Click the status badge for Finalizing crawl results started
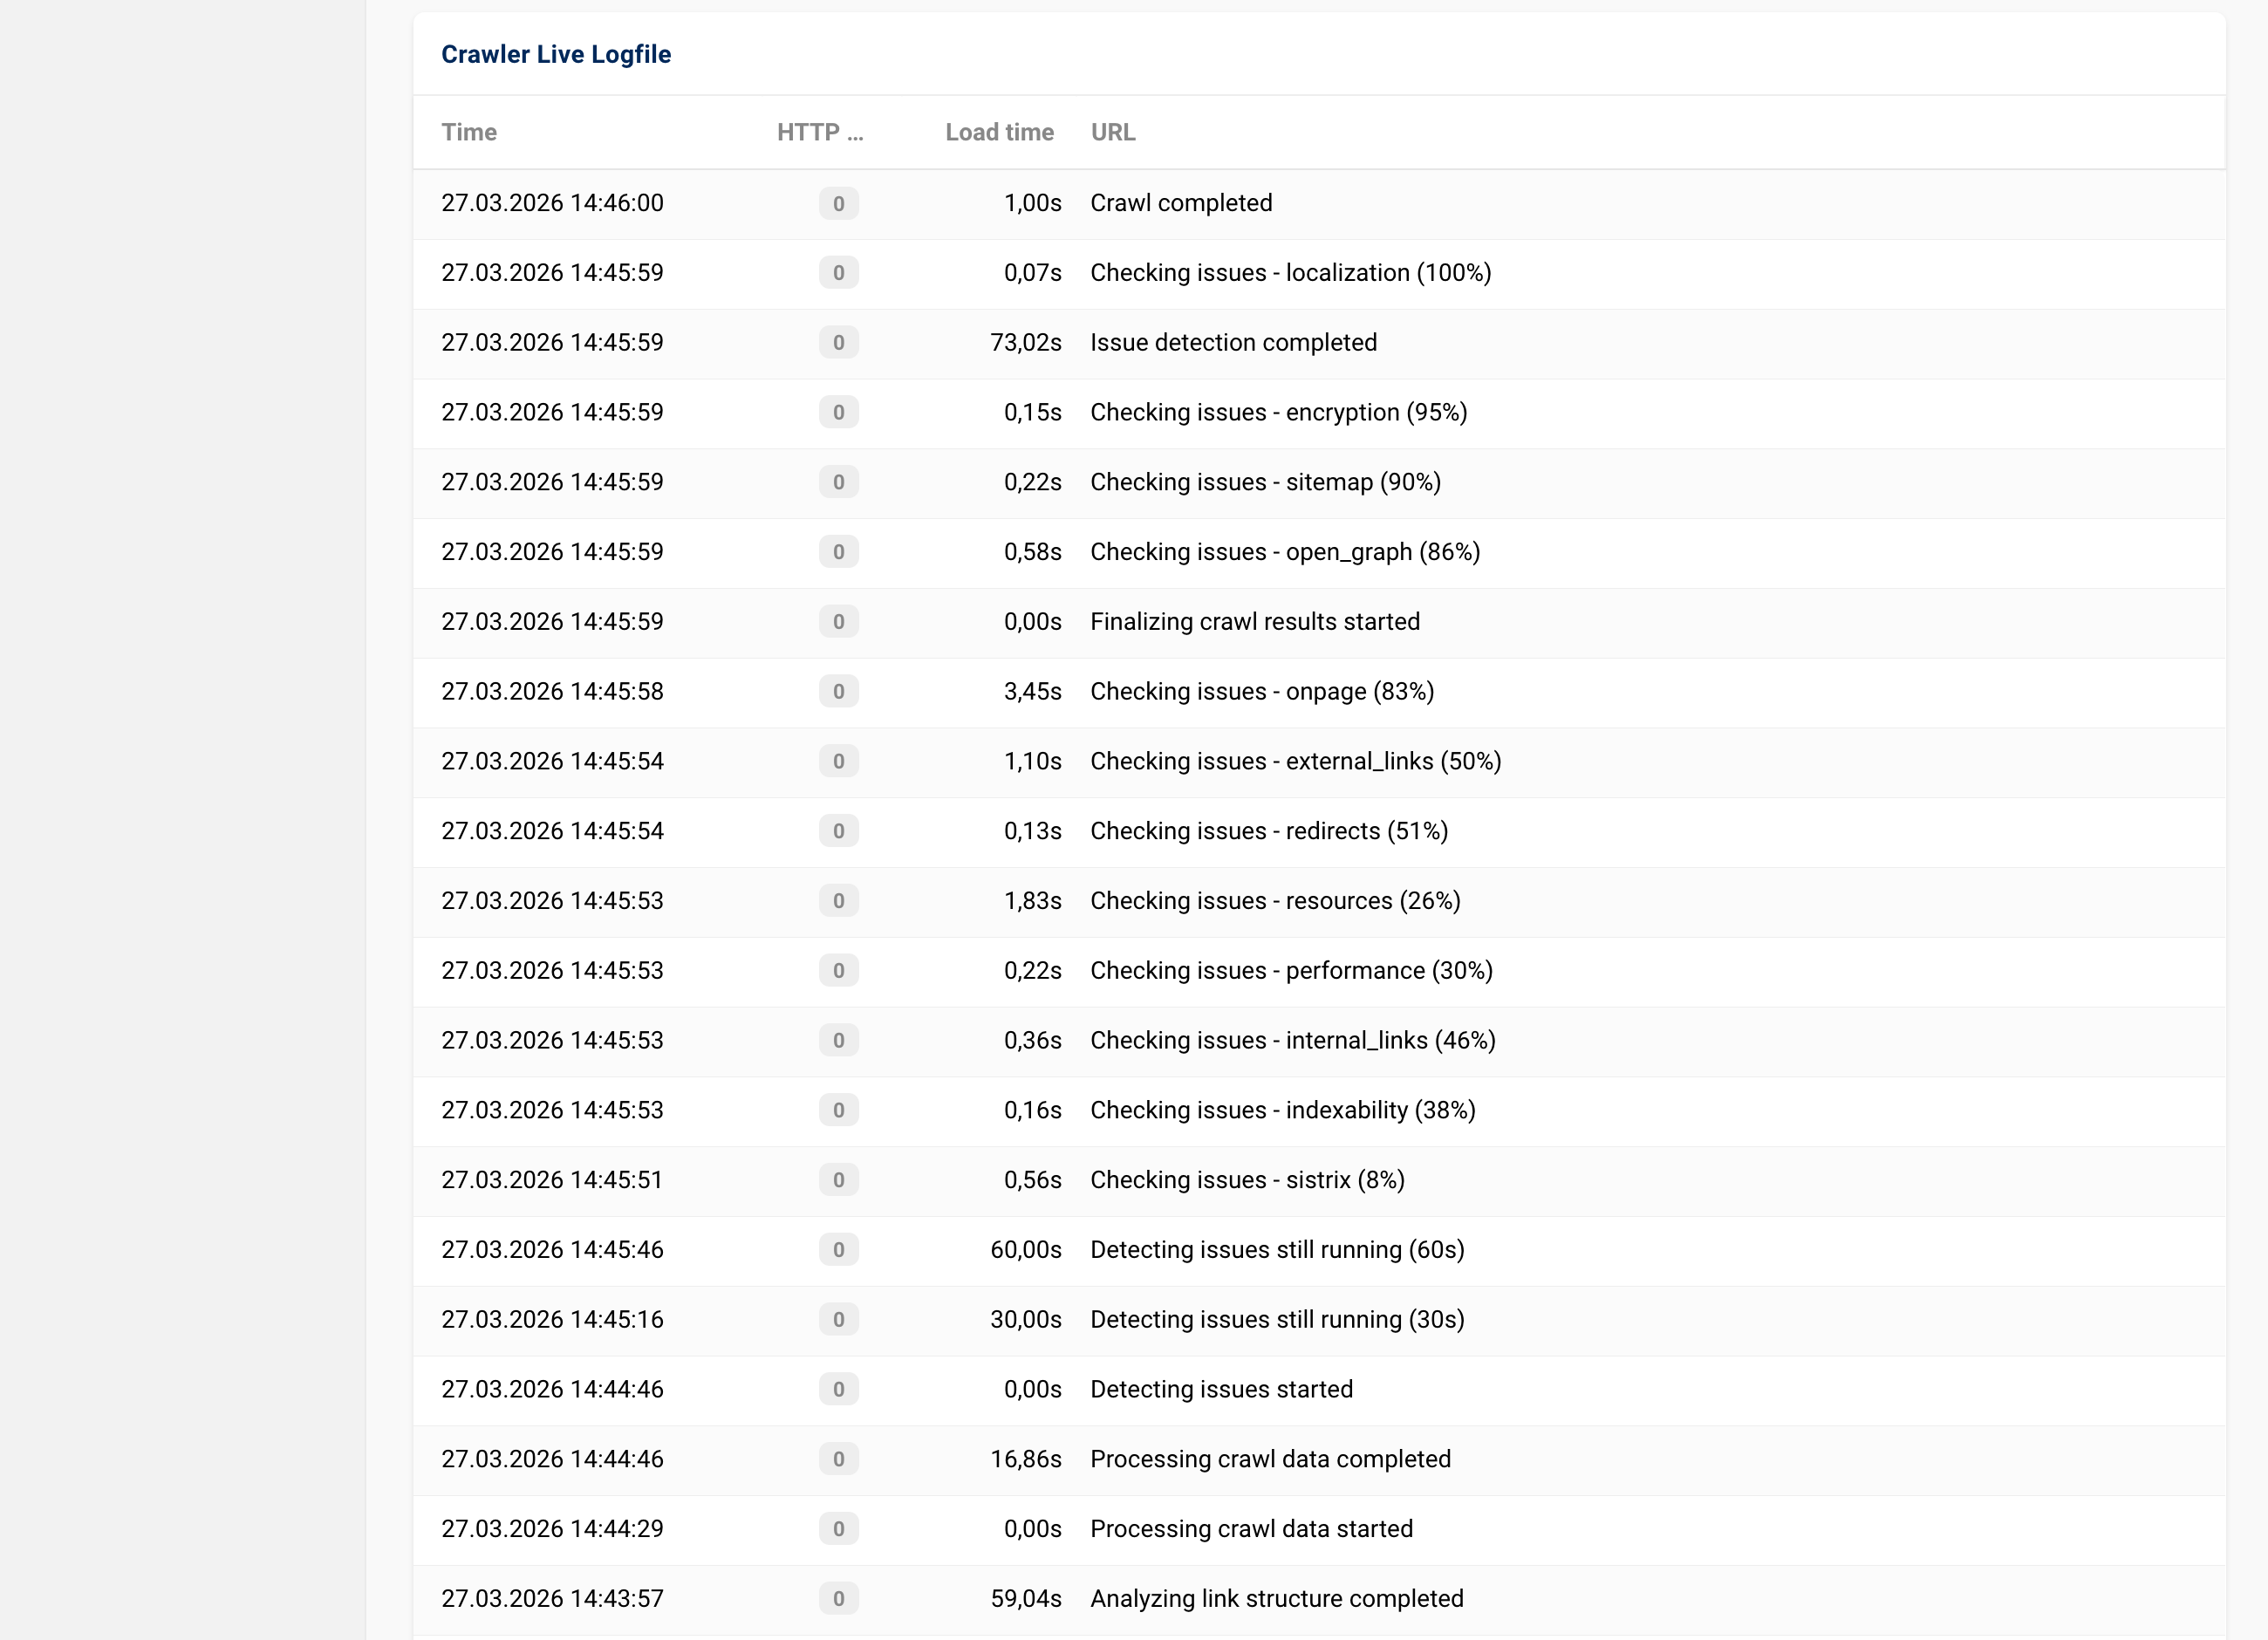The height and width of the screenshot is (1640, 2268). pos(838,621)
